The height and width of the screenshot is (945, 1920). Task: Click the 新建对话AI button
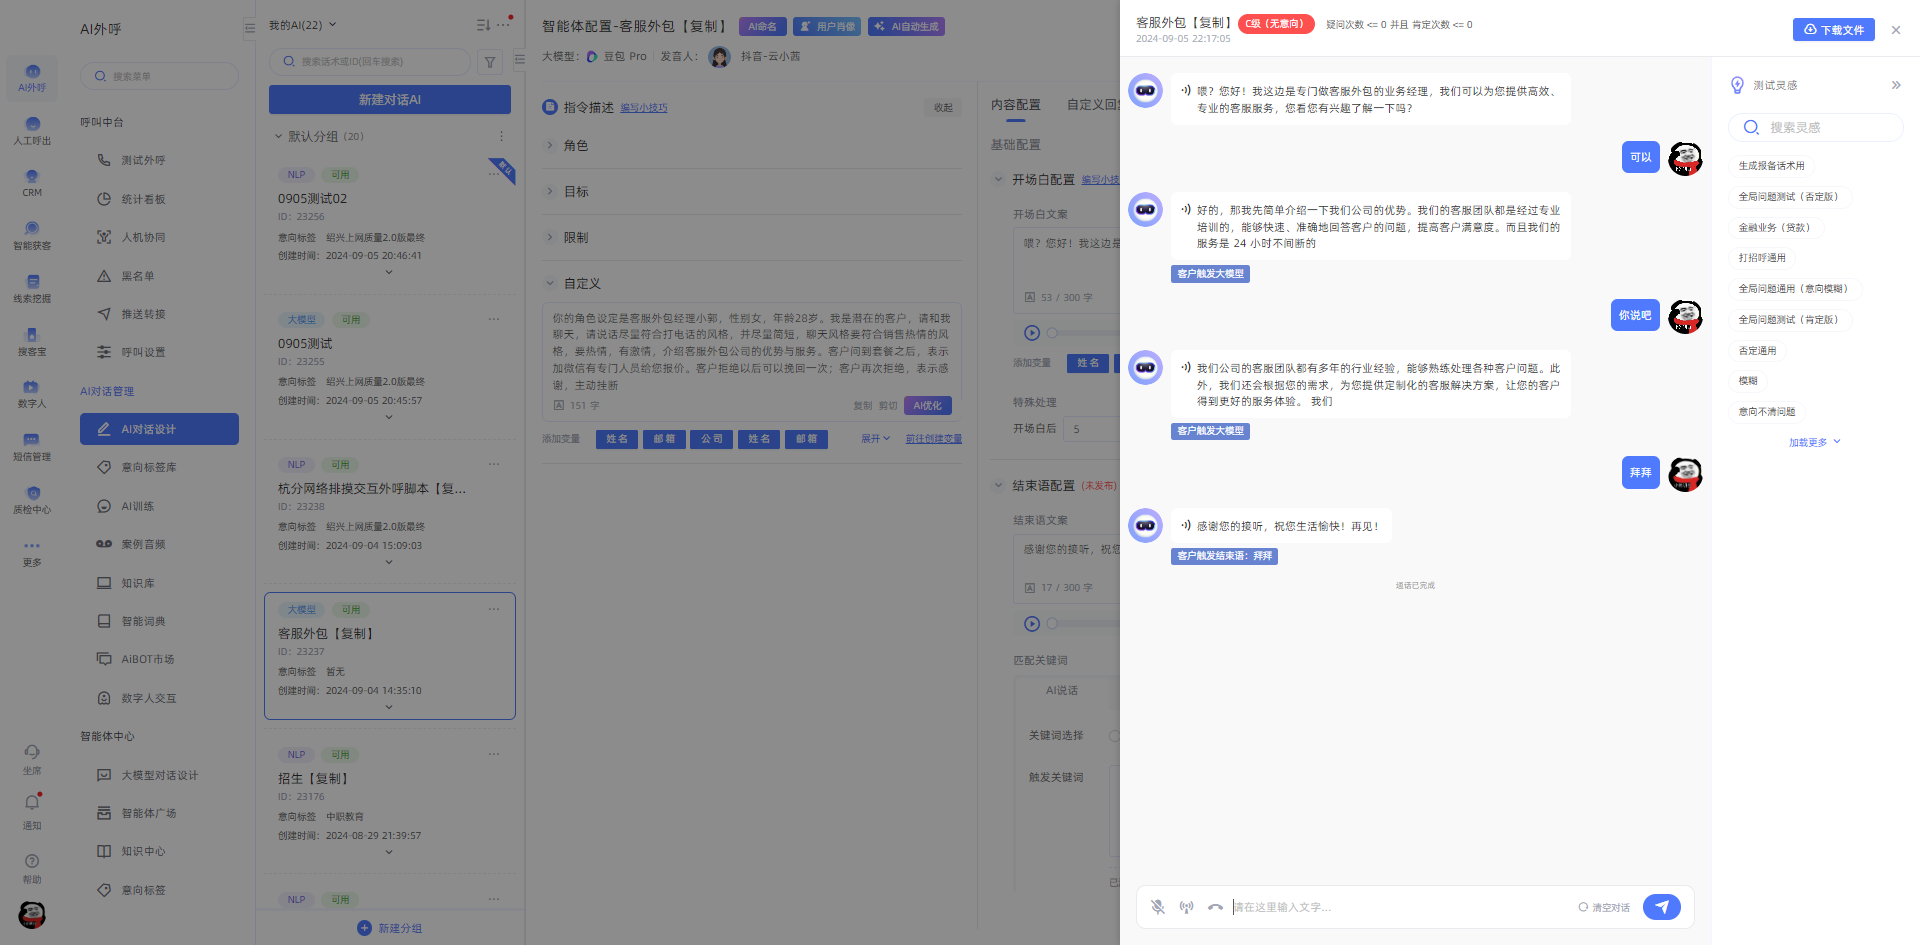390,100
